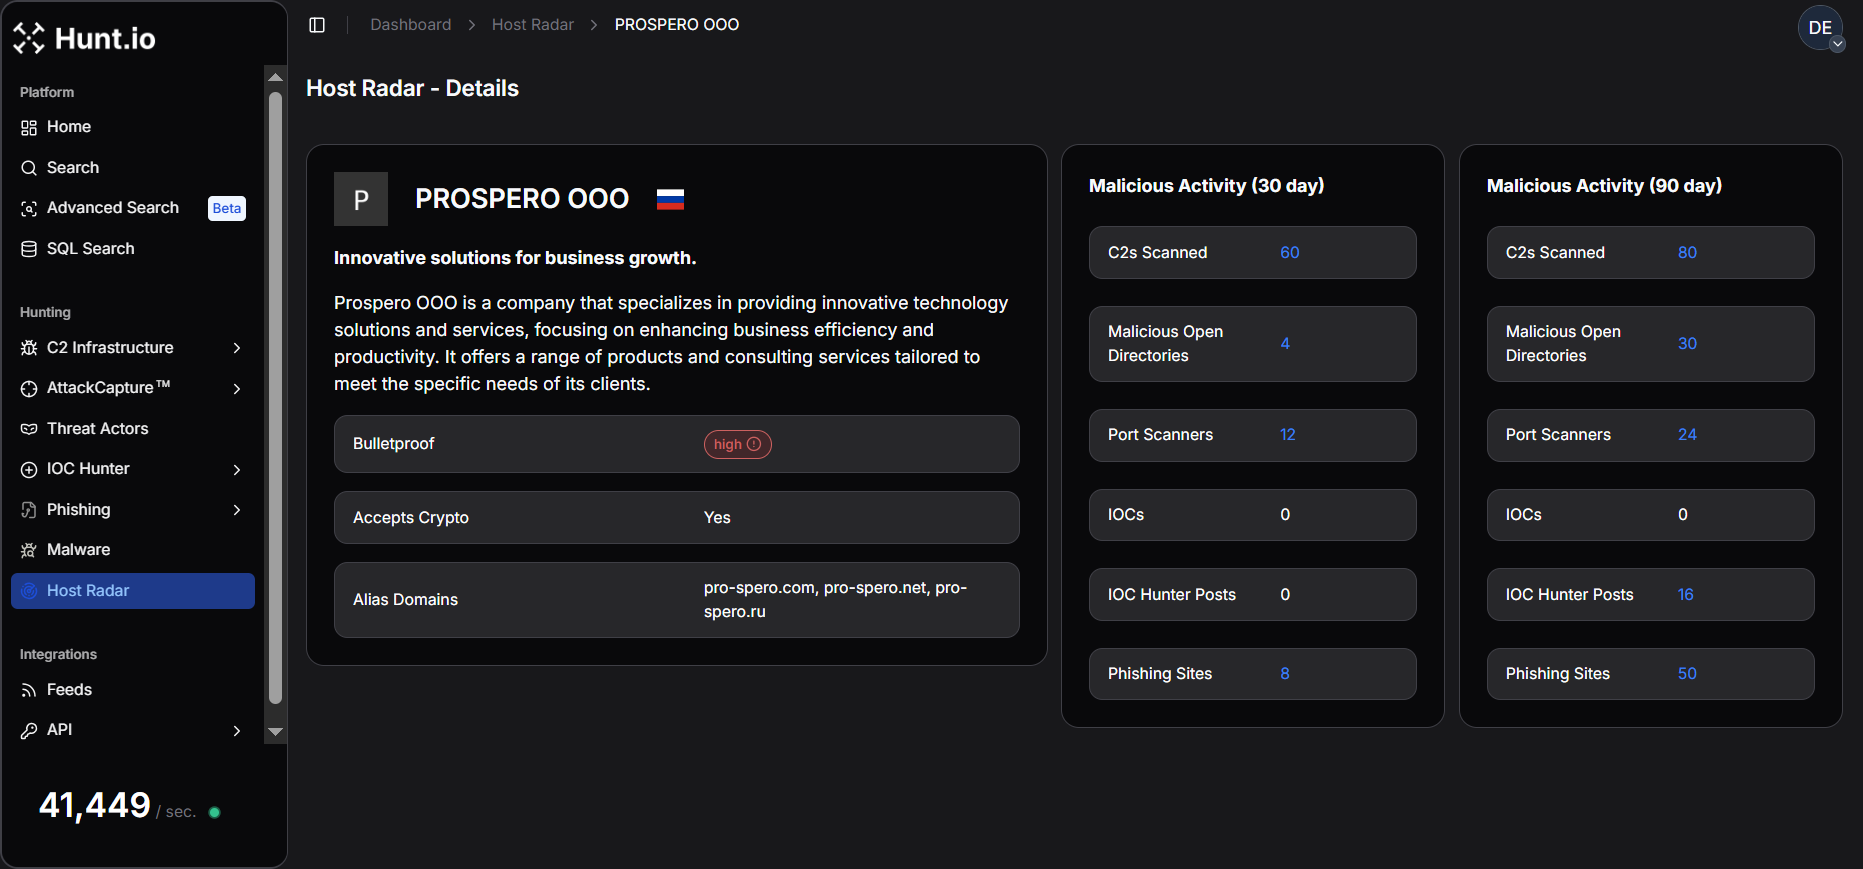
Task: Click the Search magnifier icon
Action: [x=29, y=168]
